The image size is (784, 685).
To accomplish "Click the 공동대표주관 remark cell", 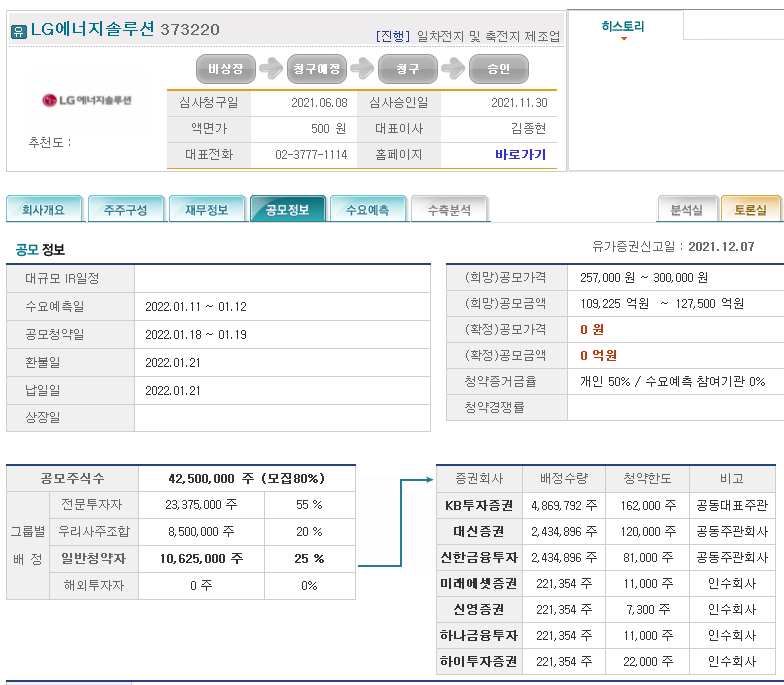I will tap(732, 506).
